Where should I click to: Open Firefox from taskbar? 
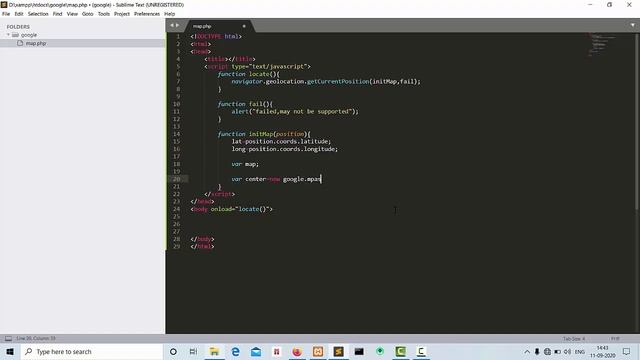pos(297,351)
